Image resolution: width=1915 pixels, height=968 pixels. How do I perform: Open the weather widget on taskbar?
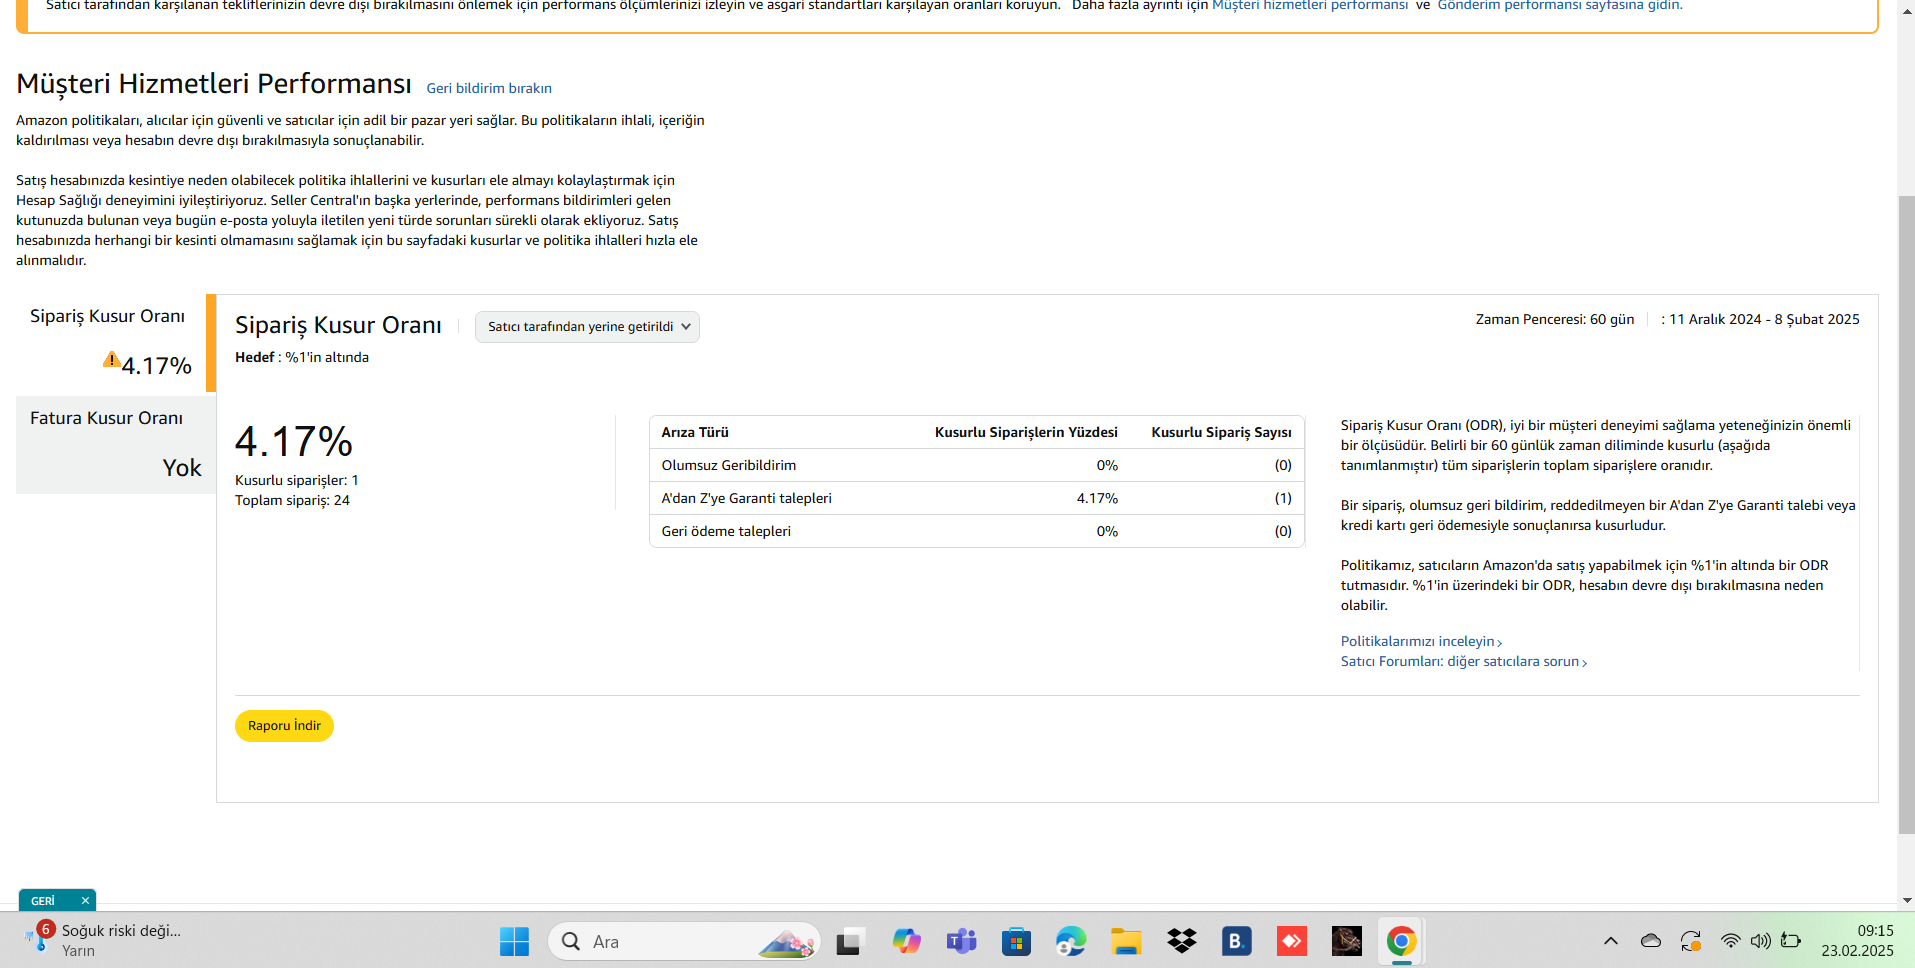click(x=103, y=940)
